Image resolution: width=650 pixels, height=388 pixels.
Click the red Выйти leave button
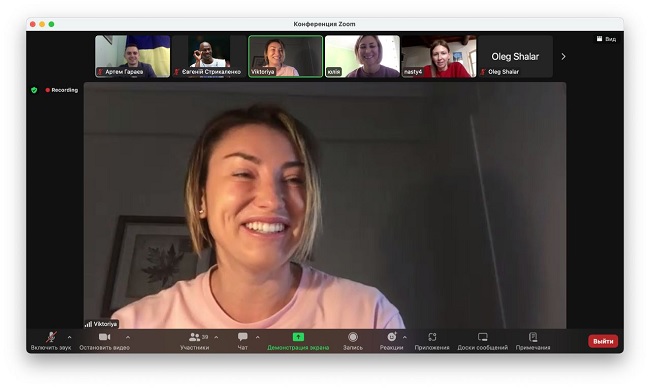pyautogui.click(x=603, y=341)
